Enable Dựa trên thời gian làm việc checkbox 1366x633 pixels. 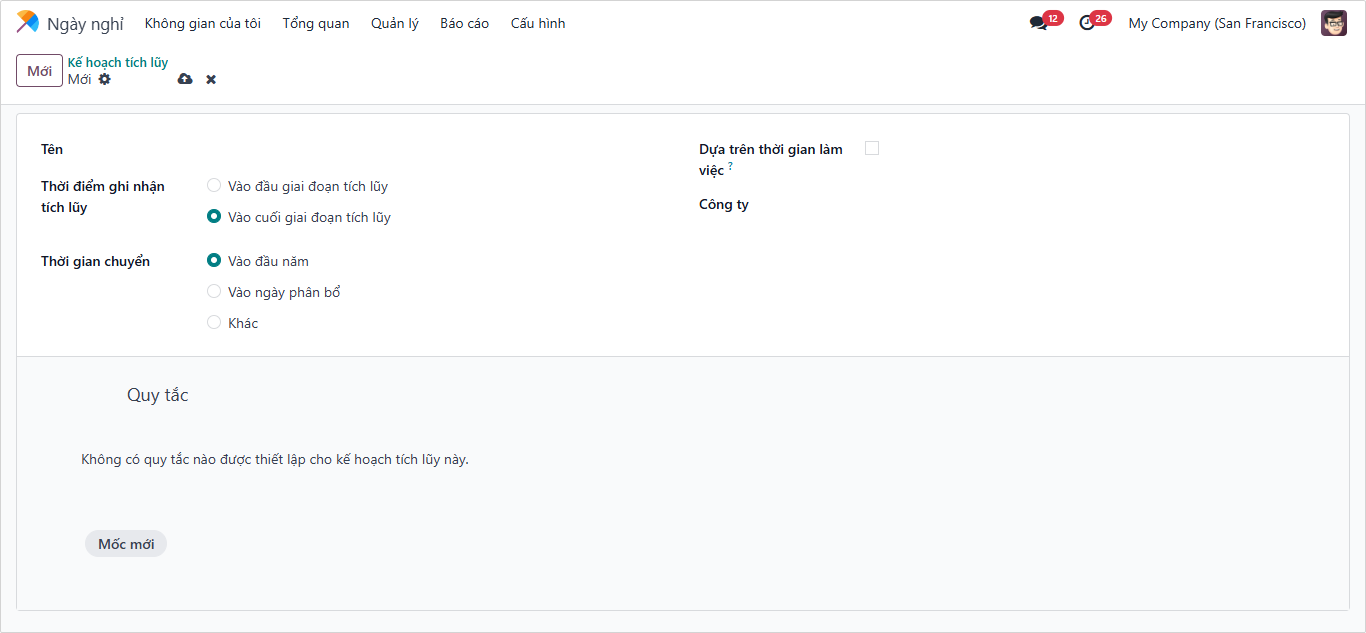tap(872, 148)
